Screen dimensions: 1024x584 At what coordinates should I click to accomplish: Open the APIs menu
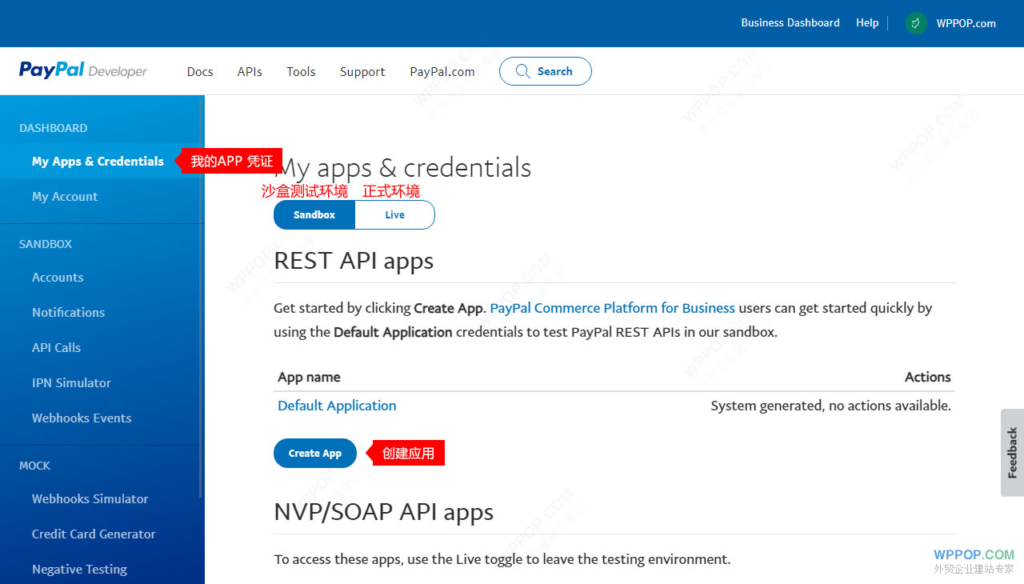pyautogui.click(x=250, y=72)
